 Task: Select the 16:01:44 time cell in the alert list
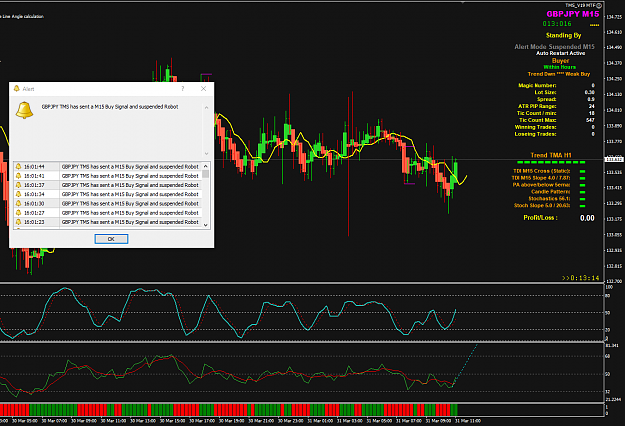pyautogui.click(x=34, y=167)
